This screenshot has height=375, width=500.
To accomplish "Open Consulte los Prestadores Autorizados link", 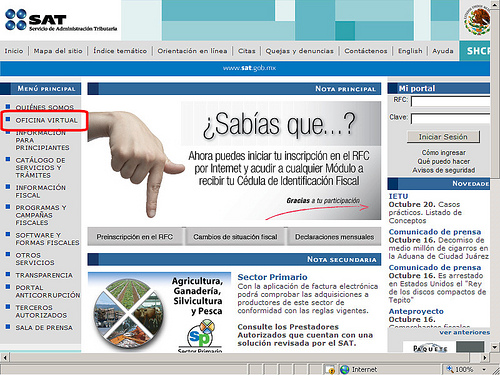I will [305, 335].
